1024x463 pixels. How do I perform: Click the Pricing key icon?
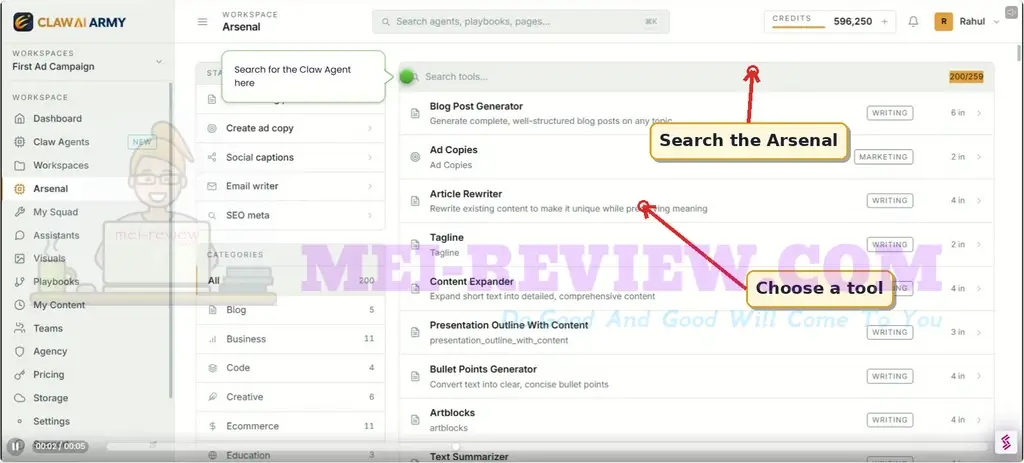coord(20,375)
